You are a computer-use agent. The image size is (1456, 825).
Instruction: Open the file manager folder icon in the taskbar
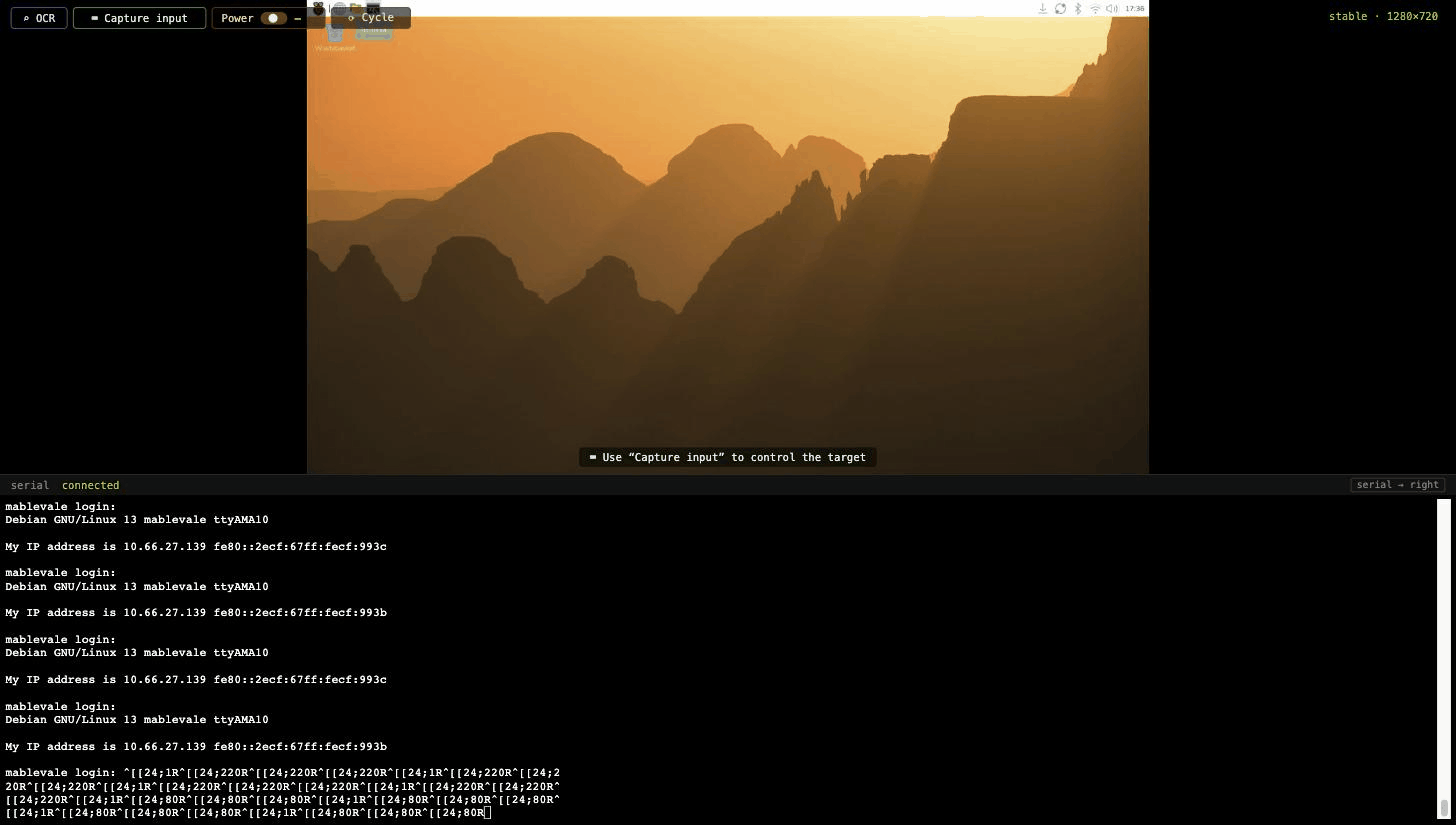(356, 8)
